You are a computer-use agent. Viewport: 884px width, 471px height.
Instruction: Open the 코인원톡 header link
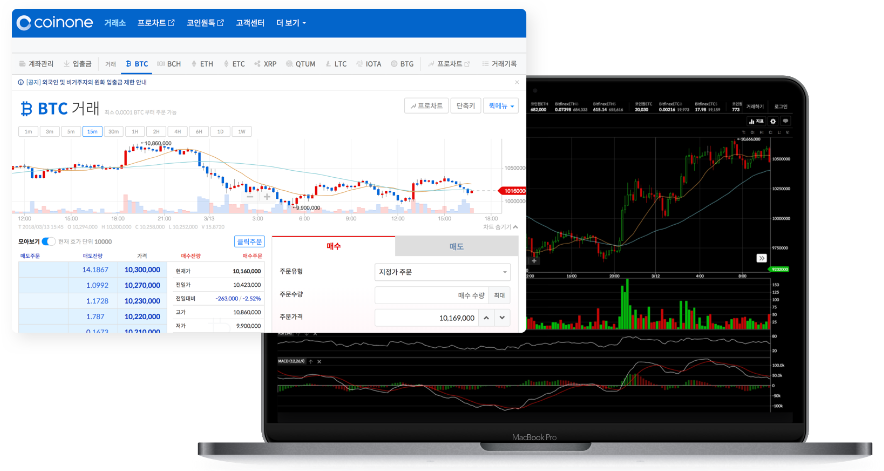coord(205,23)
